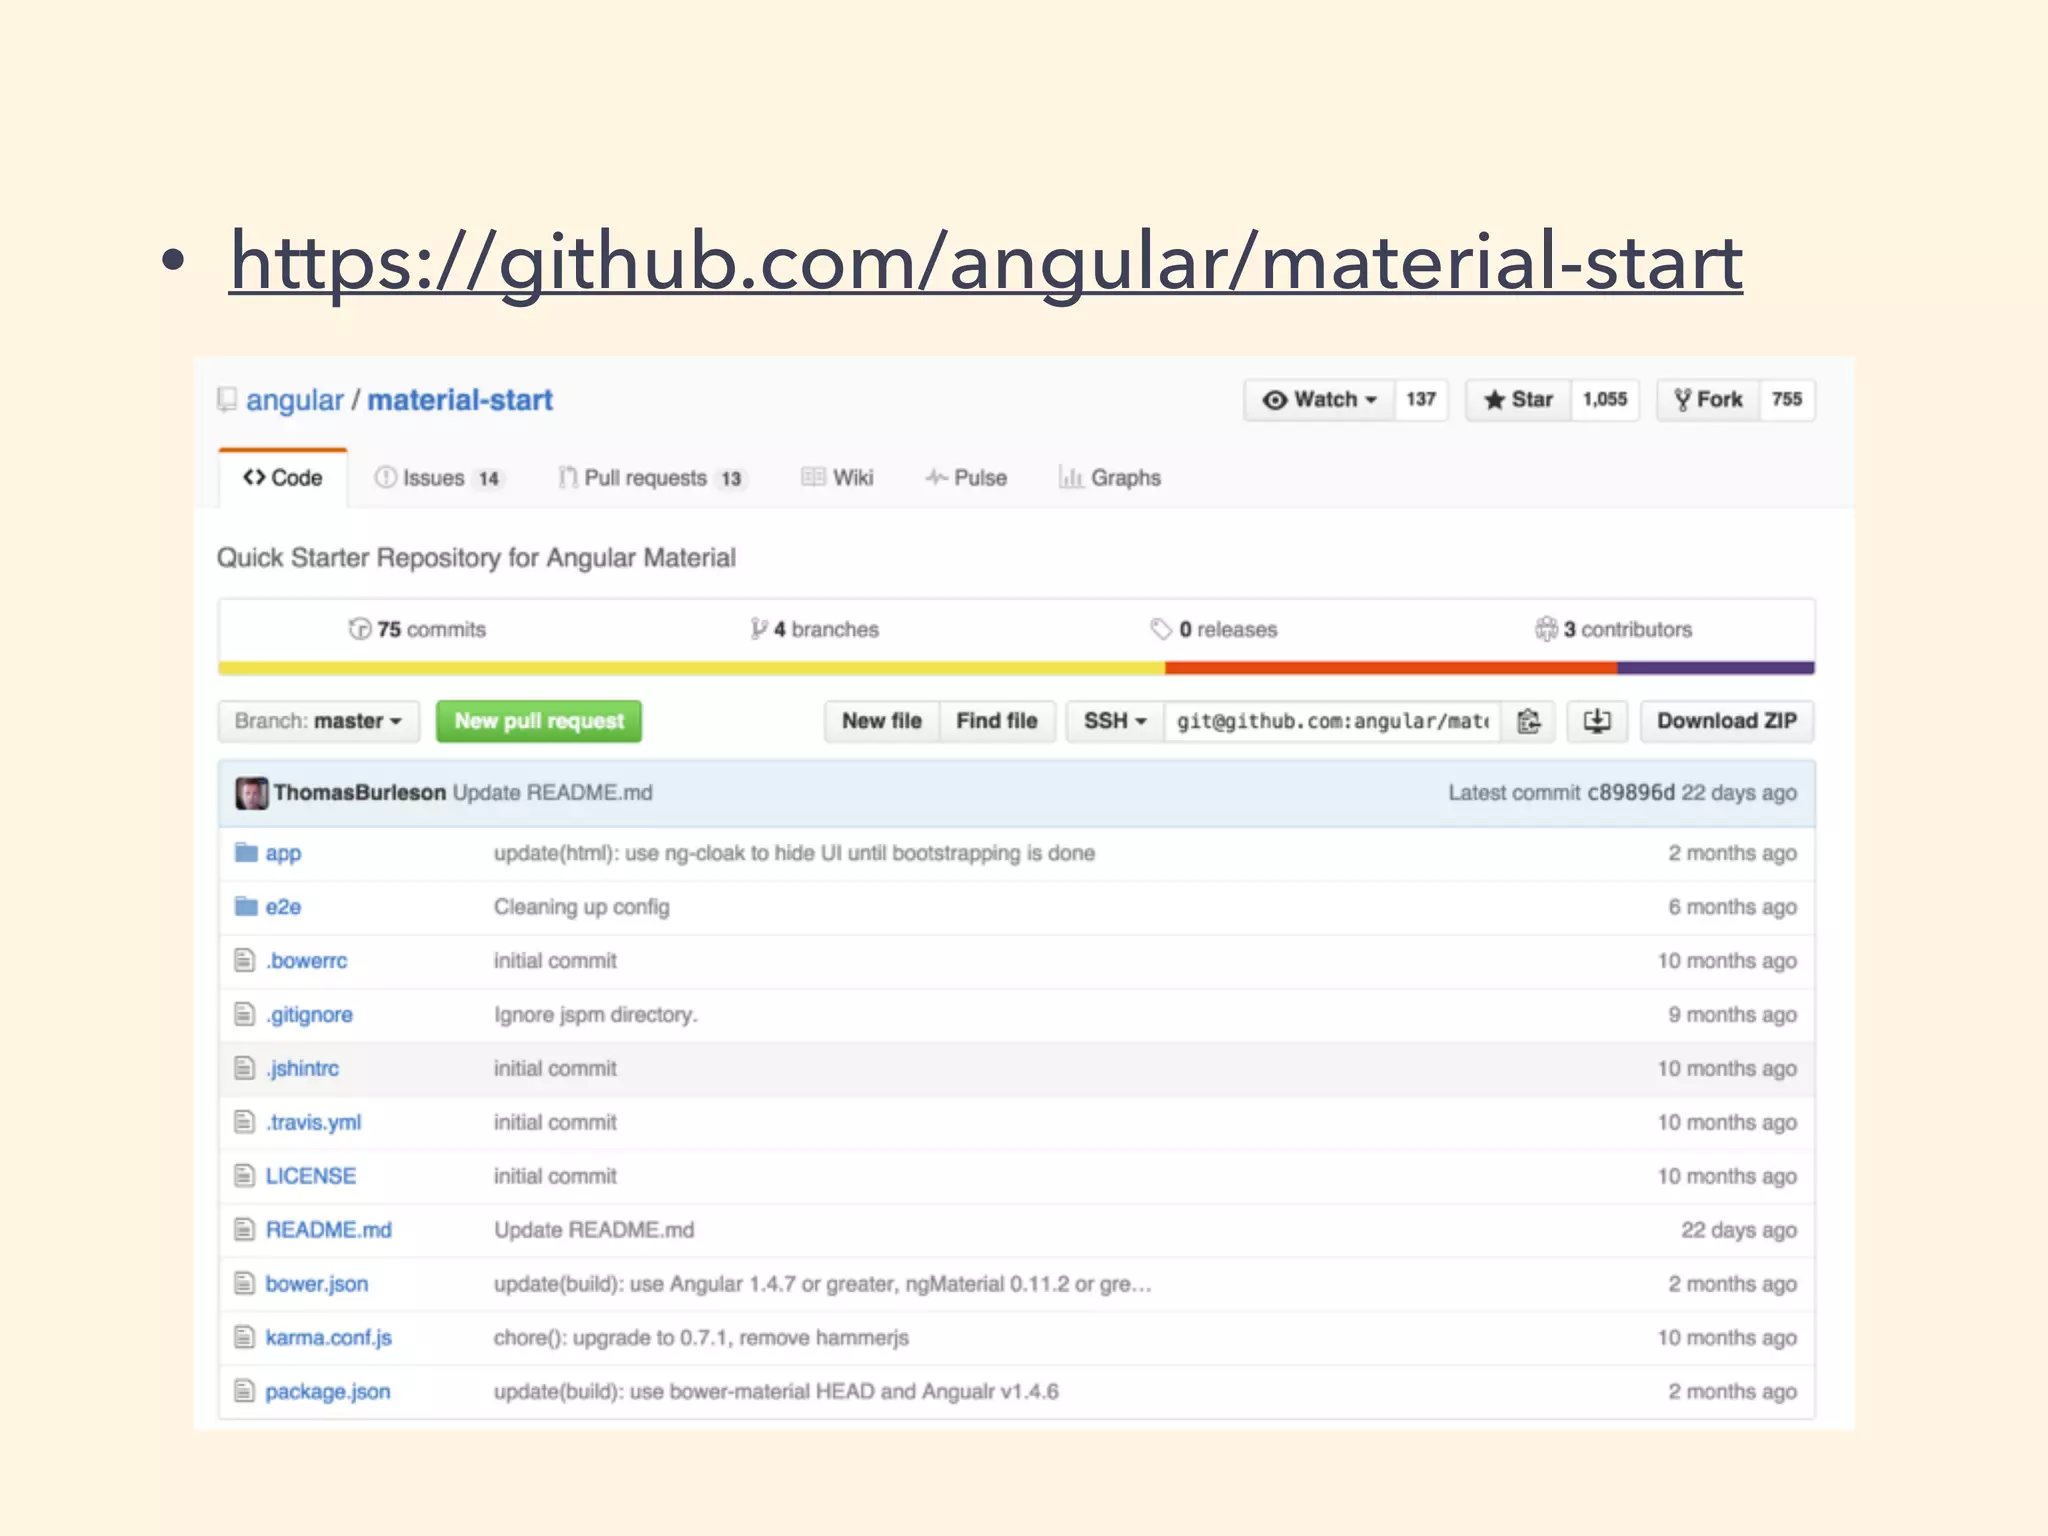This screenshot has height=1536, width=2048.
Task: Click the yellow segment of the language bar
Action: (x=692, y=668)
